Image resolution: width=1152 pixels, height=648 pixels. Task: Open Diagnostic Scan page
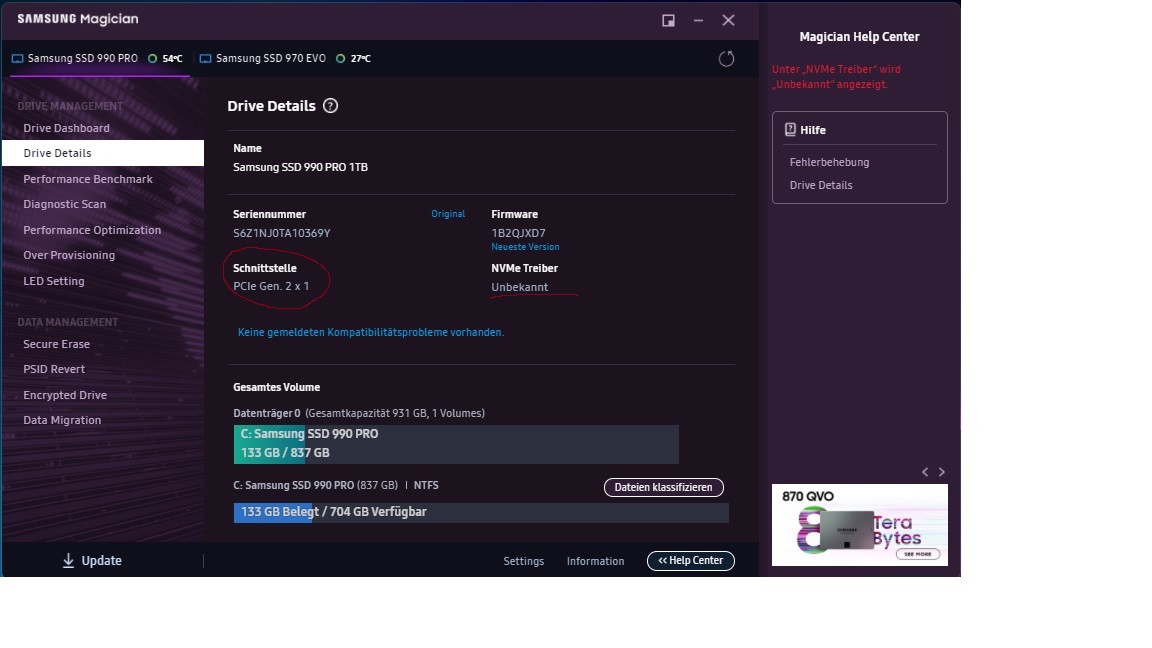(x=65, y=204)
